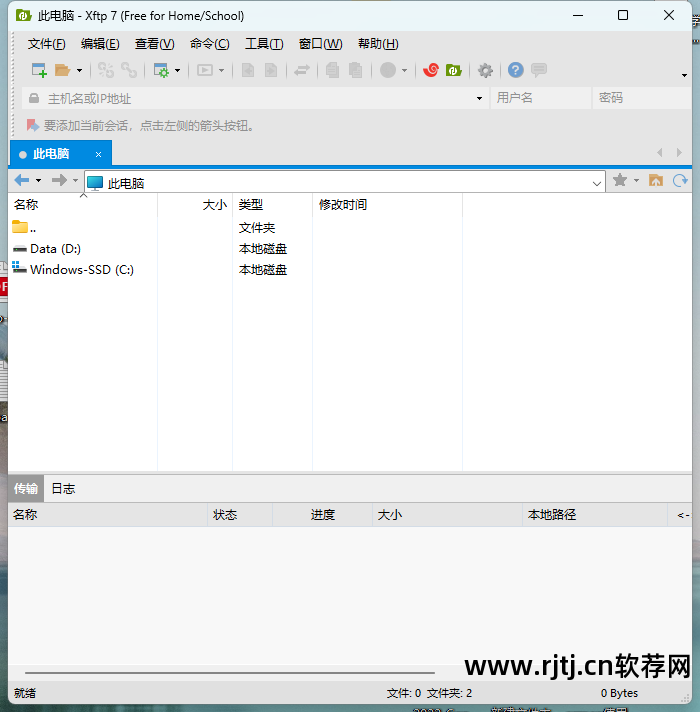The width and height of the screenshot is (700, 712).
Task: Open the 查看(V) menu
Action: 154,44
